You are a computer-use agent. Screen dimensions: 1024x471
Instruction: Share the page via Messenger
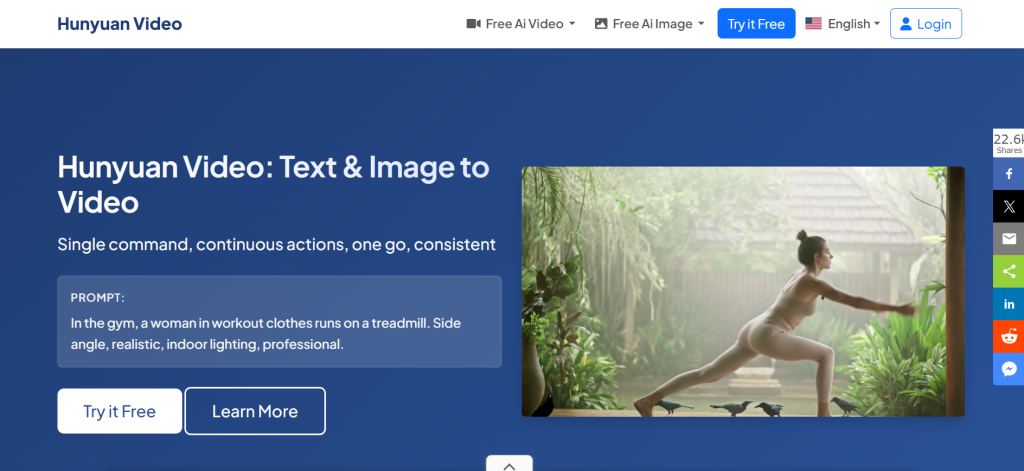(x=1008, y=369)
